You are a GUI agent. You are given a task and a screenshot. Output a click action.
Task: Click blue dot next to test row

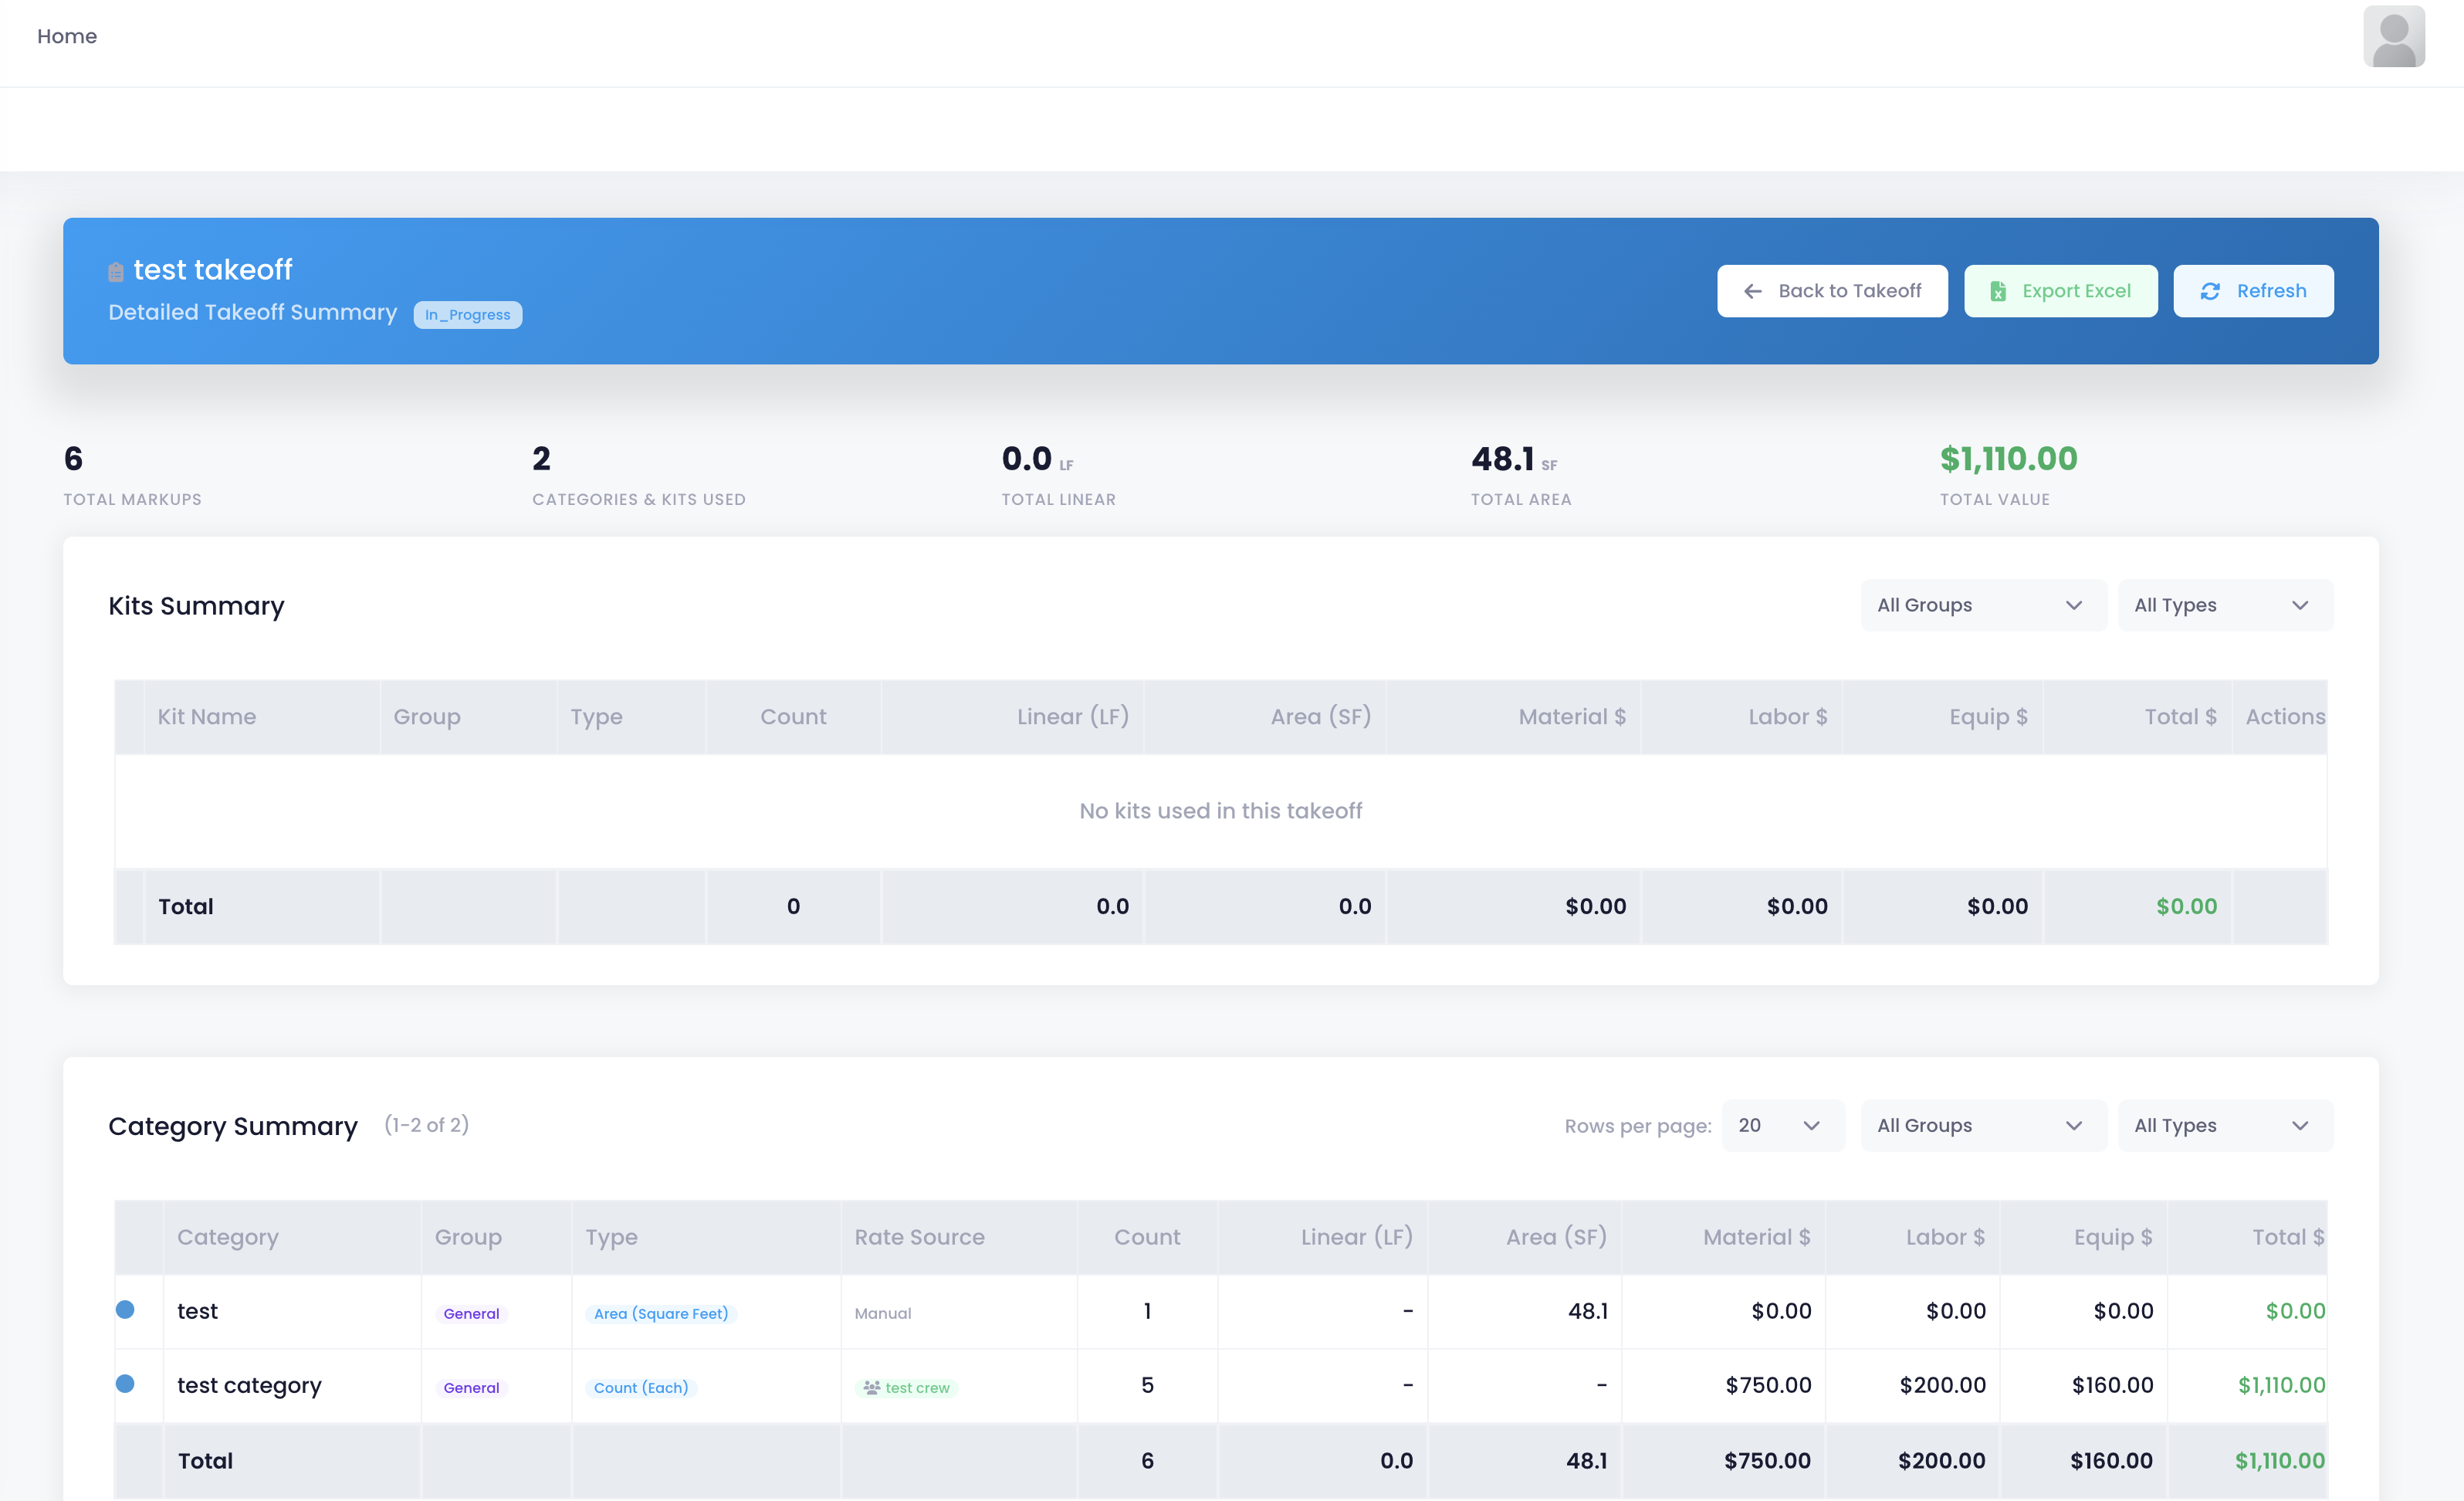tap(125, 1309)
